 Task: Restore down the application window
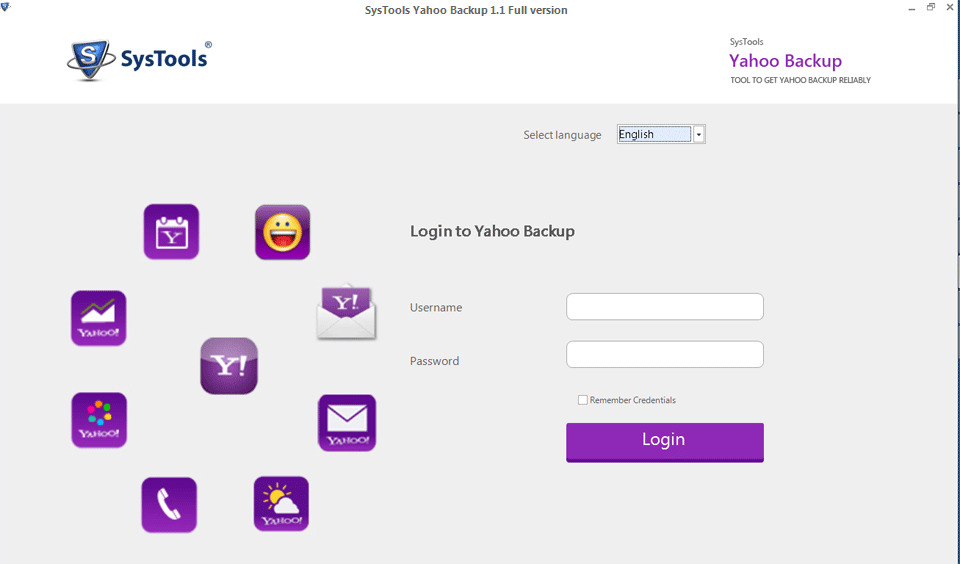coord(931,7)
